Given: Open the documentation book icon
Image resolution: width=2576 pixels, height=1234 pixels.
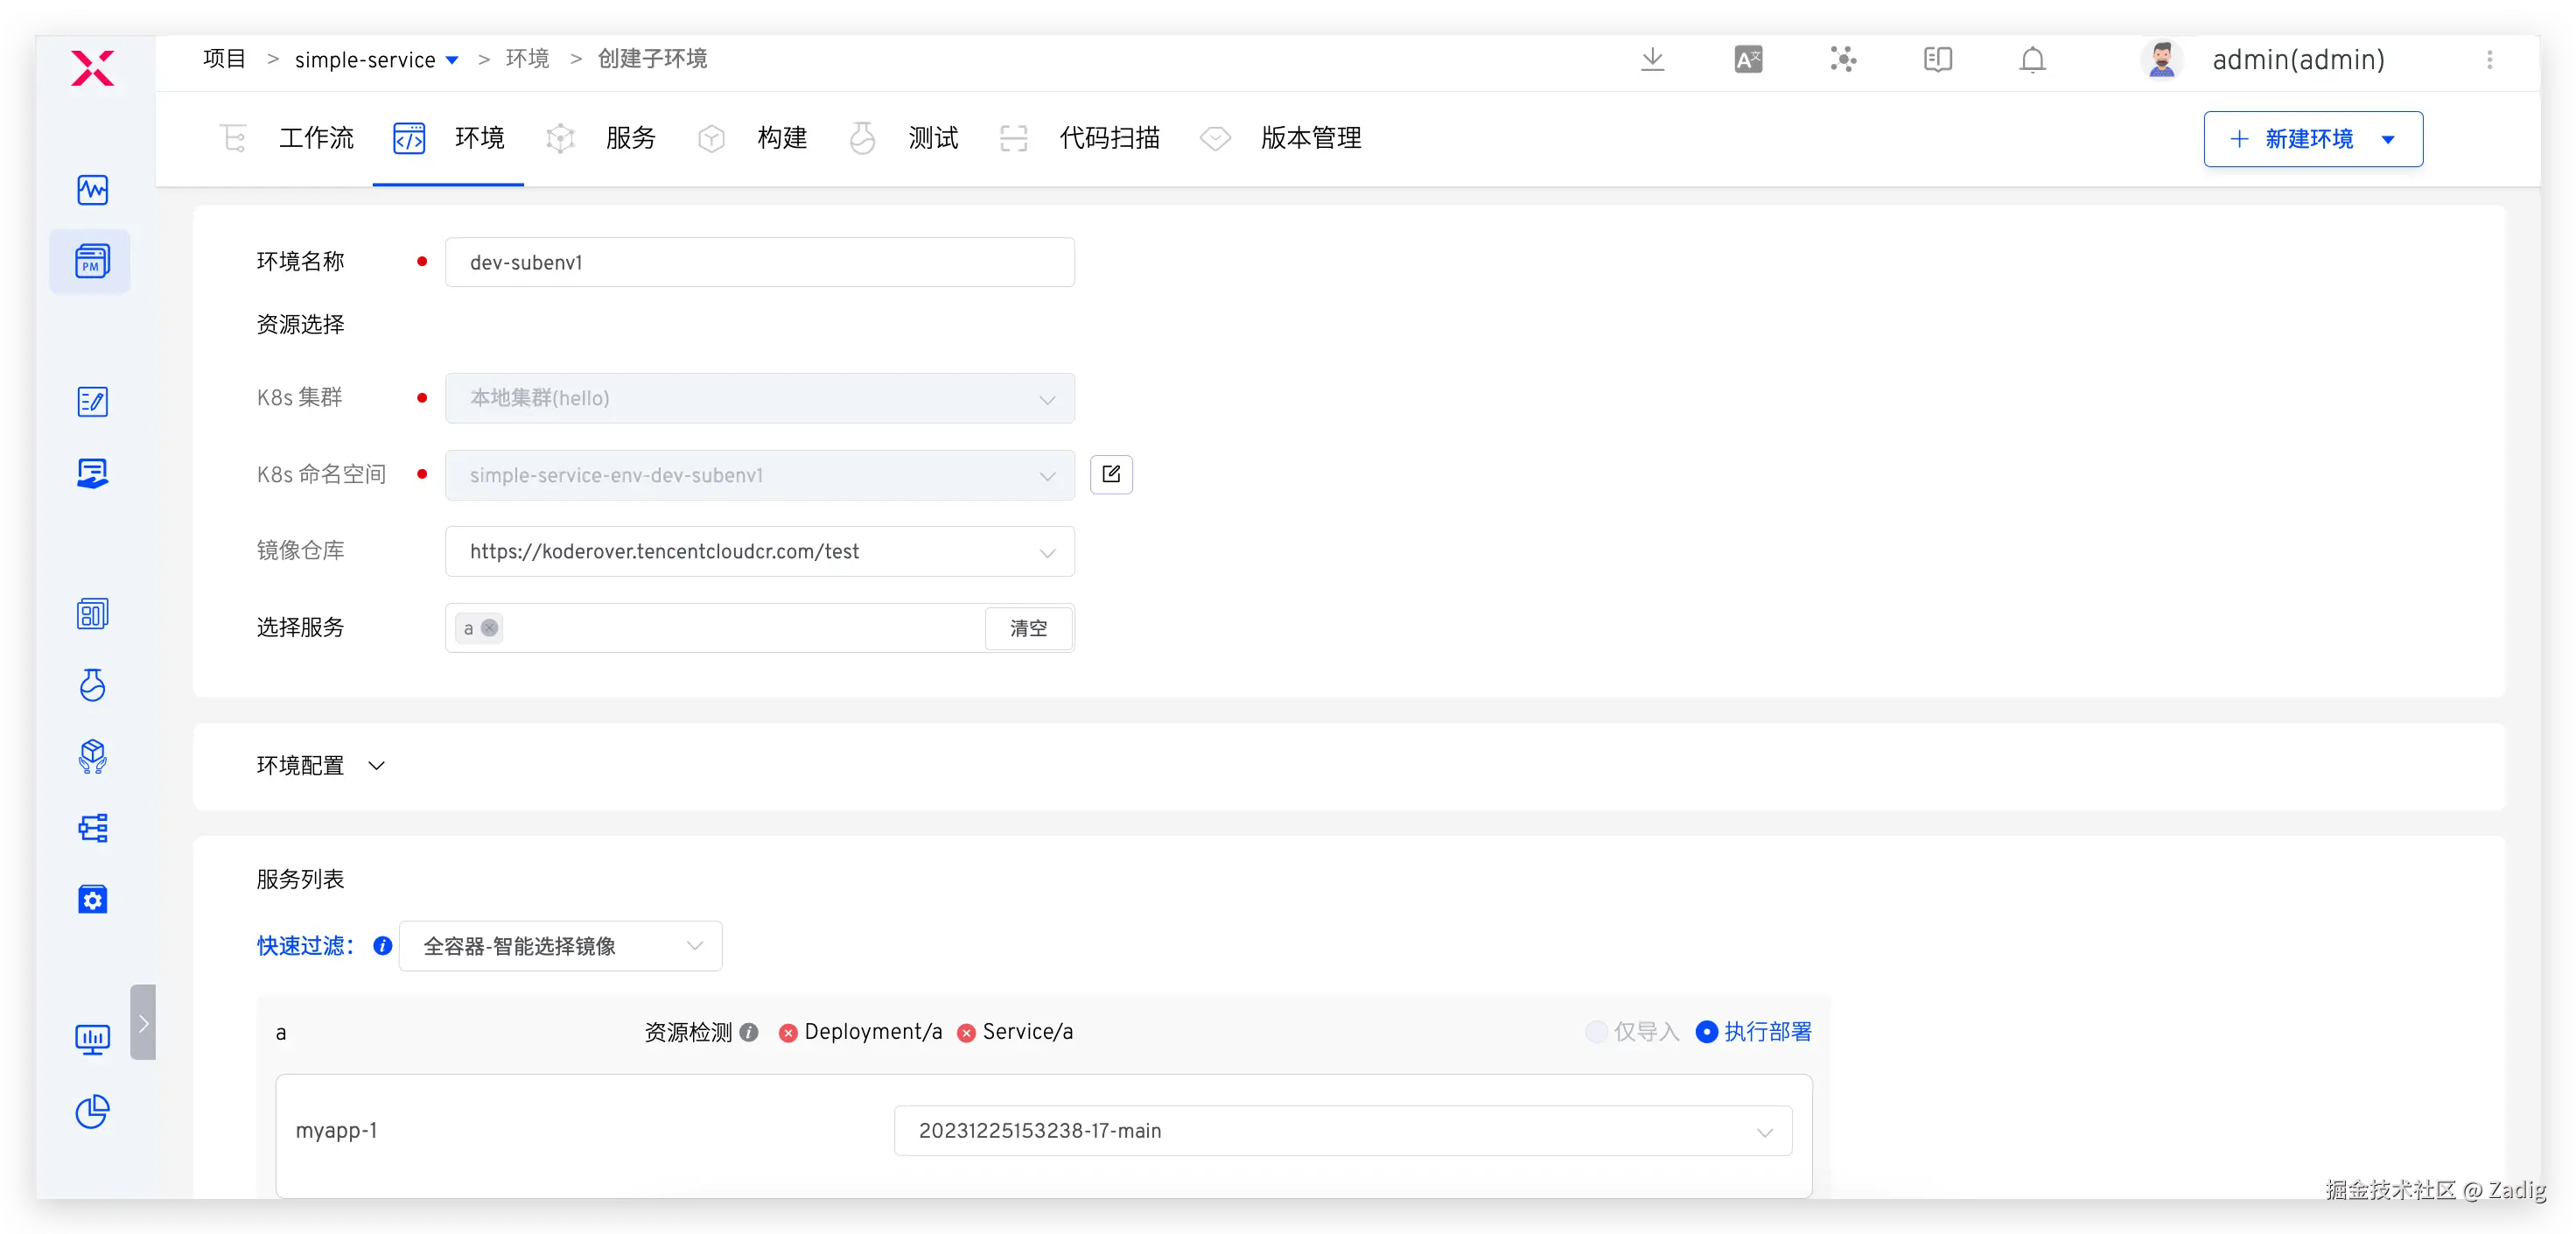Looking at the screenshot, I should [x=1938, y=60].
